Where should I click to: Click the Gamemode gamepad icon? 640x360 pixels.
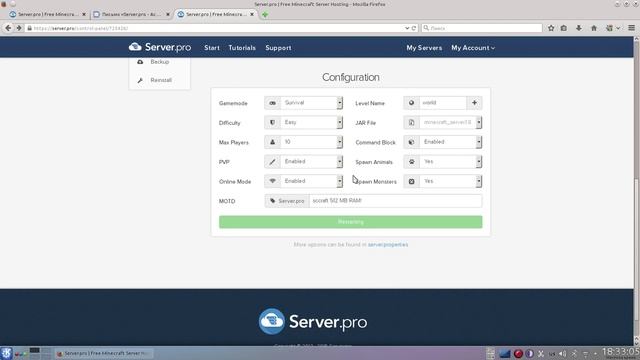(273, 103)
